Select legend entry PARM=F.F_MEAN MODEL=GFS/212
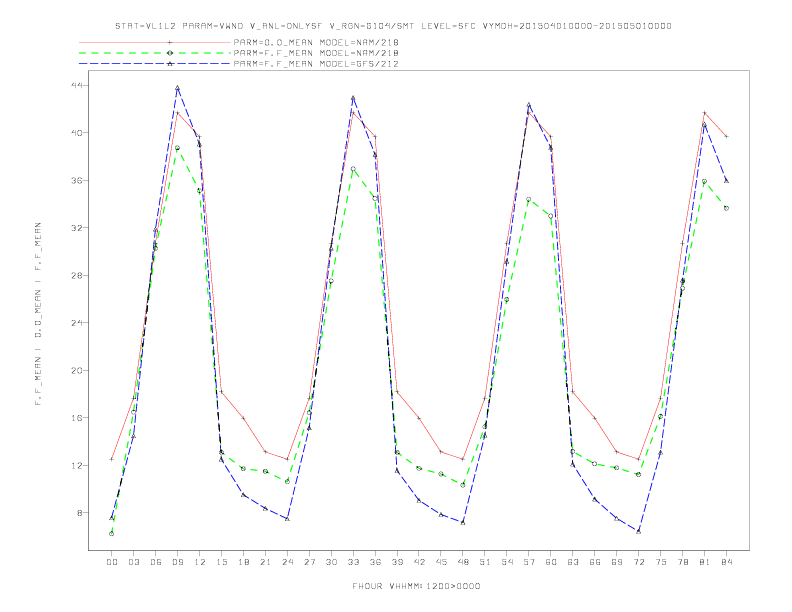The image size is (792, 612). click(x=316, y=64)
